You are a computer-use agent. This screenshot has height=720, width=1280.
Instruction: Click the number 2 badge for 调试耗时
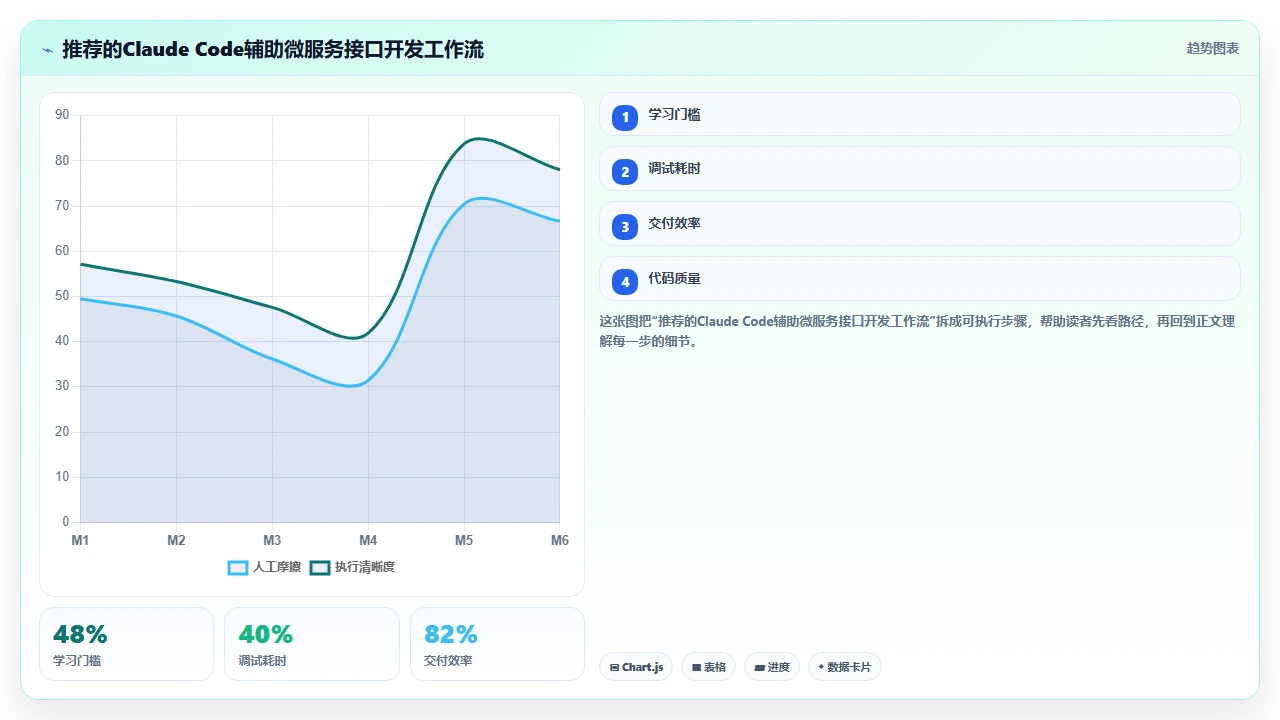point(625,172)
